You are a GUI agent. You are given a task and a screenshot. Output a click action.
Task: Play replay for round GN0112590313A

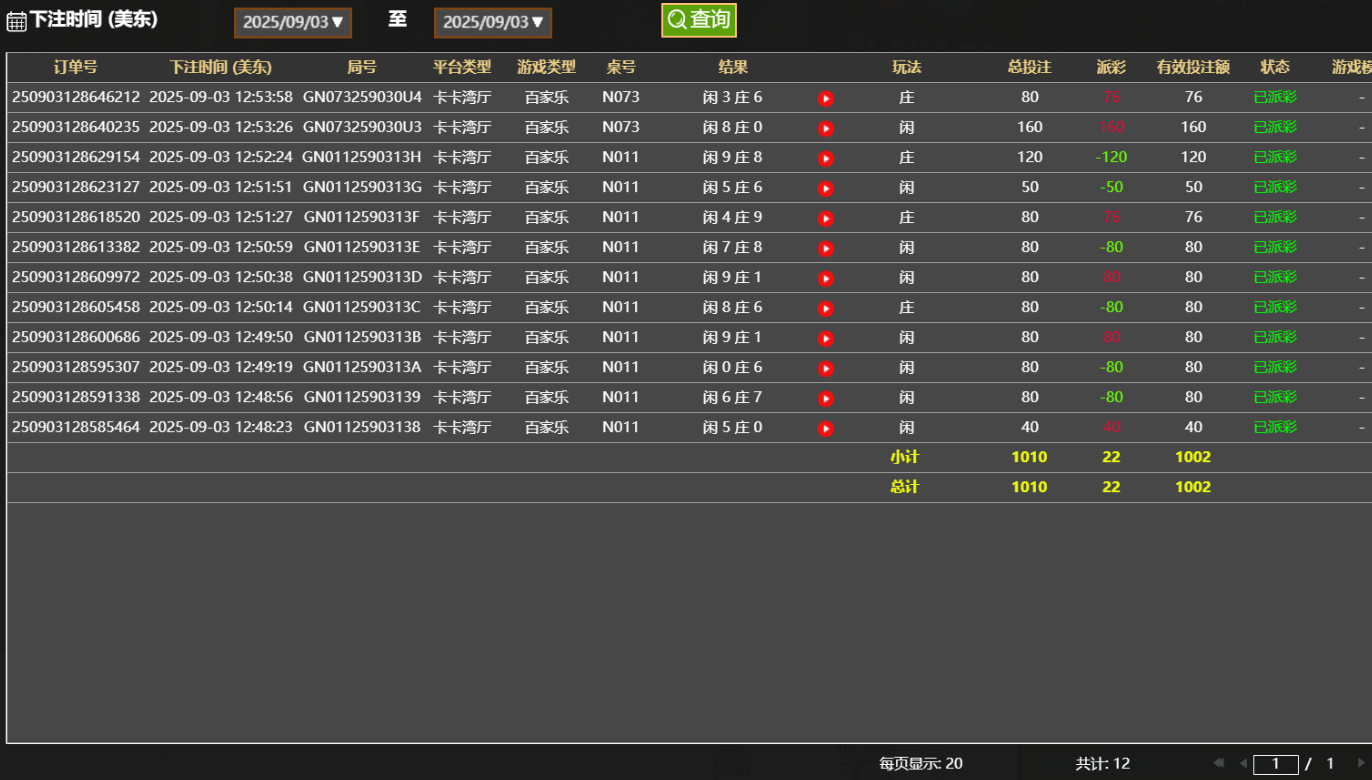[x=825, y=368]
